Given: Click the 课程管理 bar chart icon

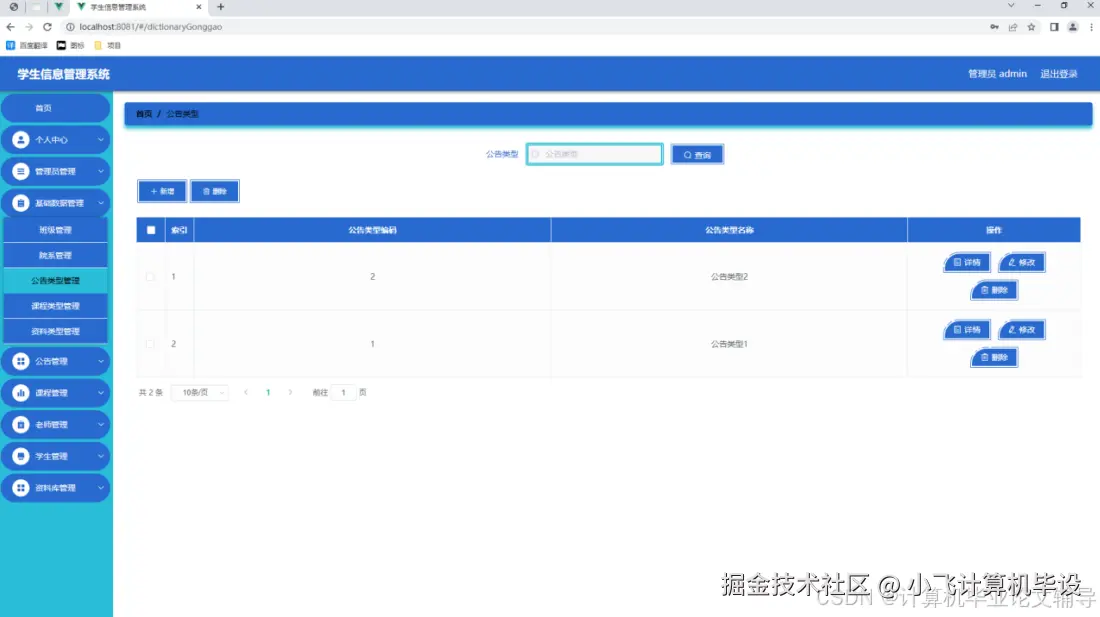Looking at the screenshot, I should pyautogui.click(x=20, y=393).
